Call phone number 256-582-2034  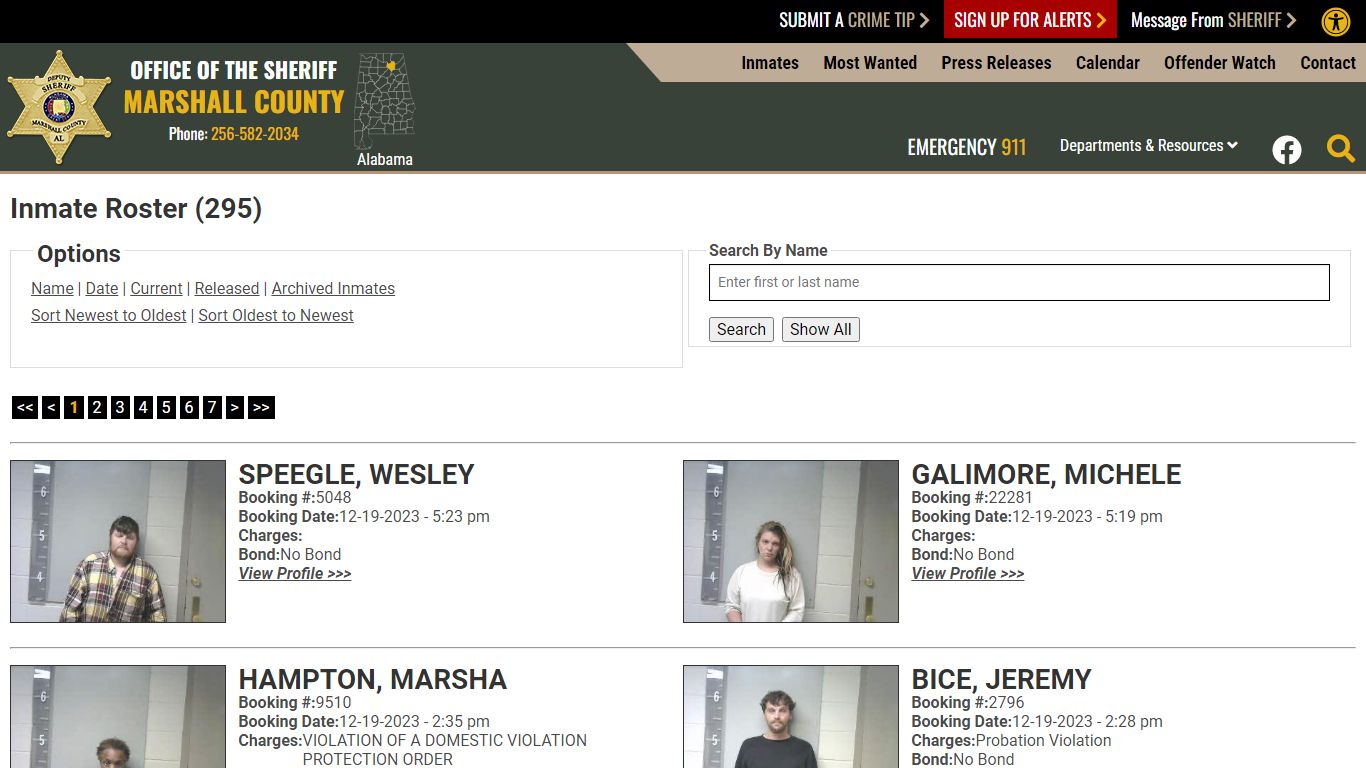point(255,133)
